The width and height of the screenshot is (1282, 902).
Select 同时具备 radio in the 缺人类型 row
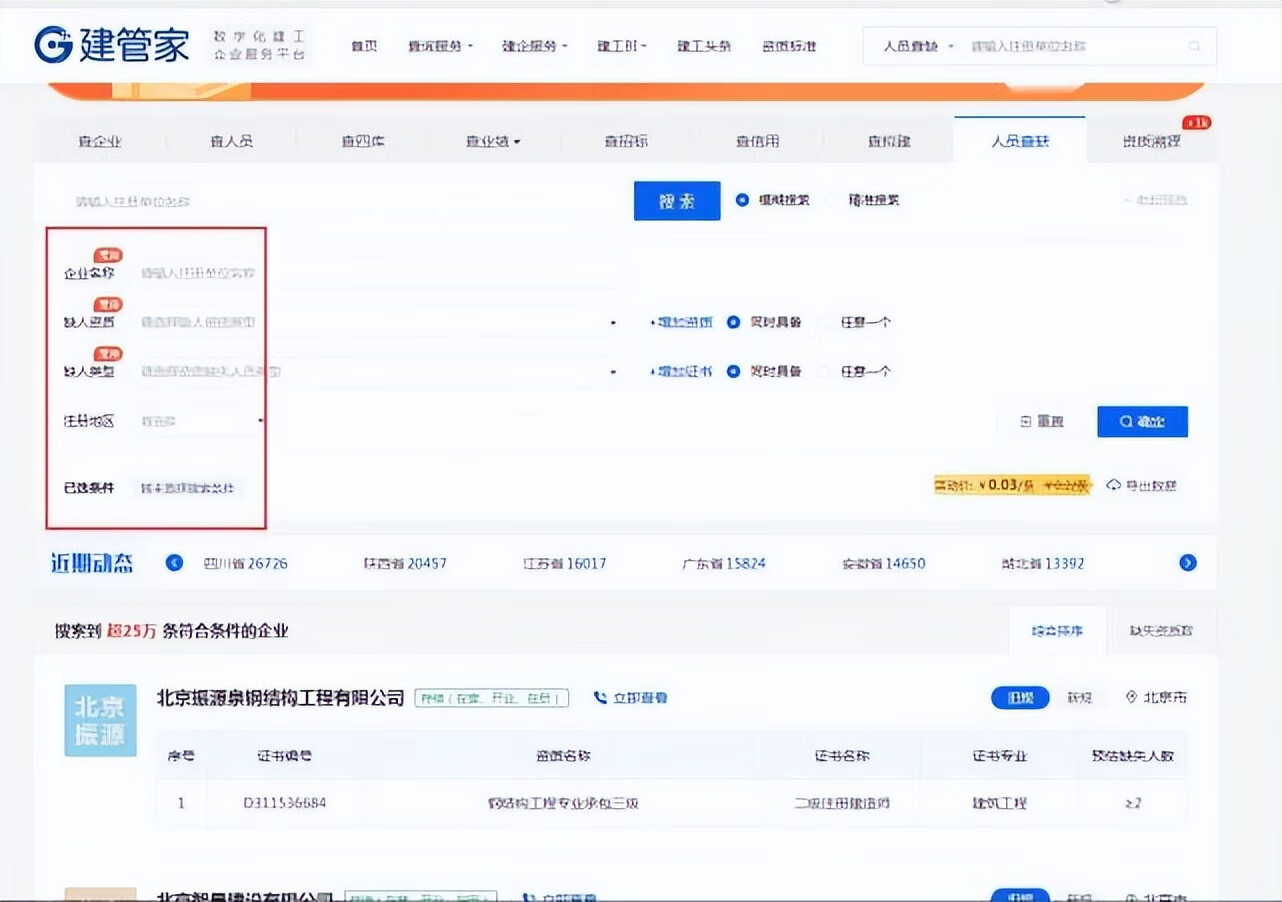(x=733, y=371)
